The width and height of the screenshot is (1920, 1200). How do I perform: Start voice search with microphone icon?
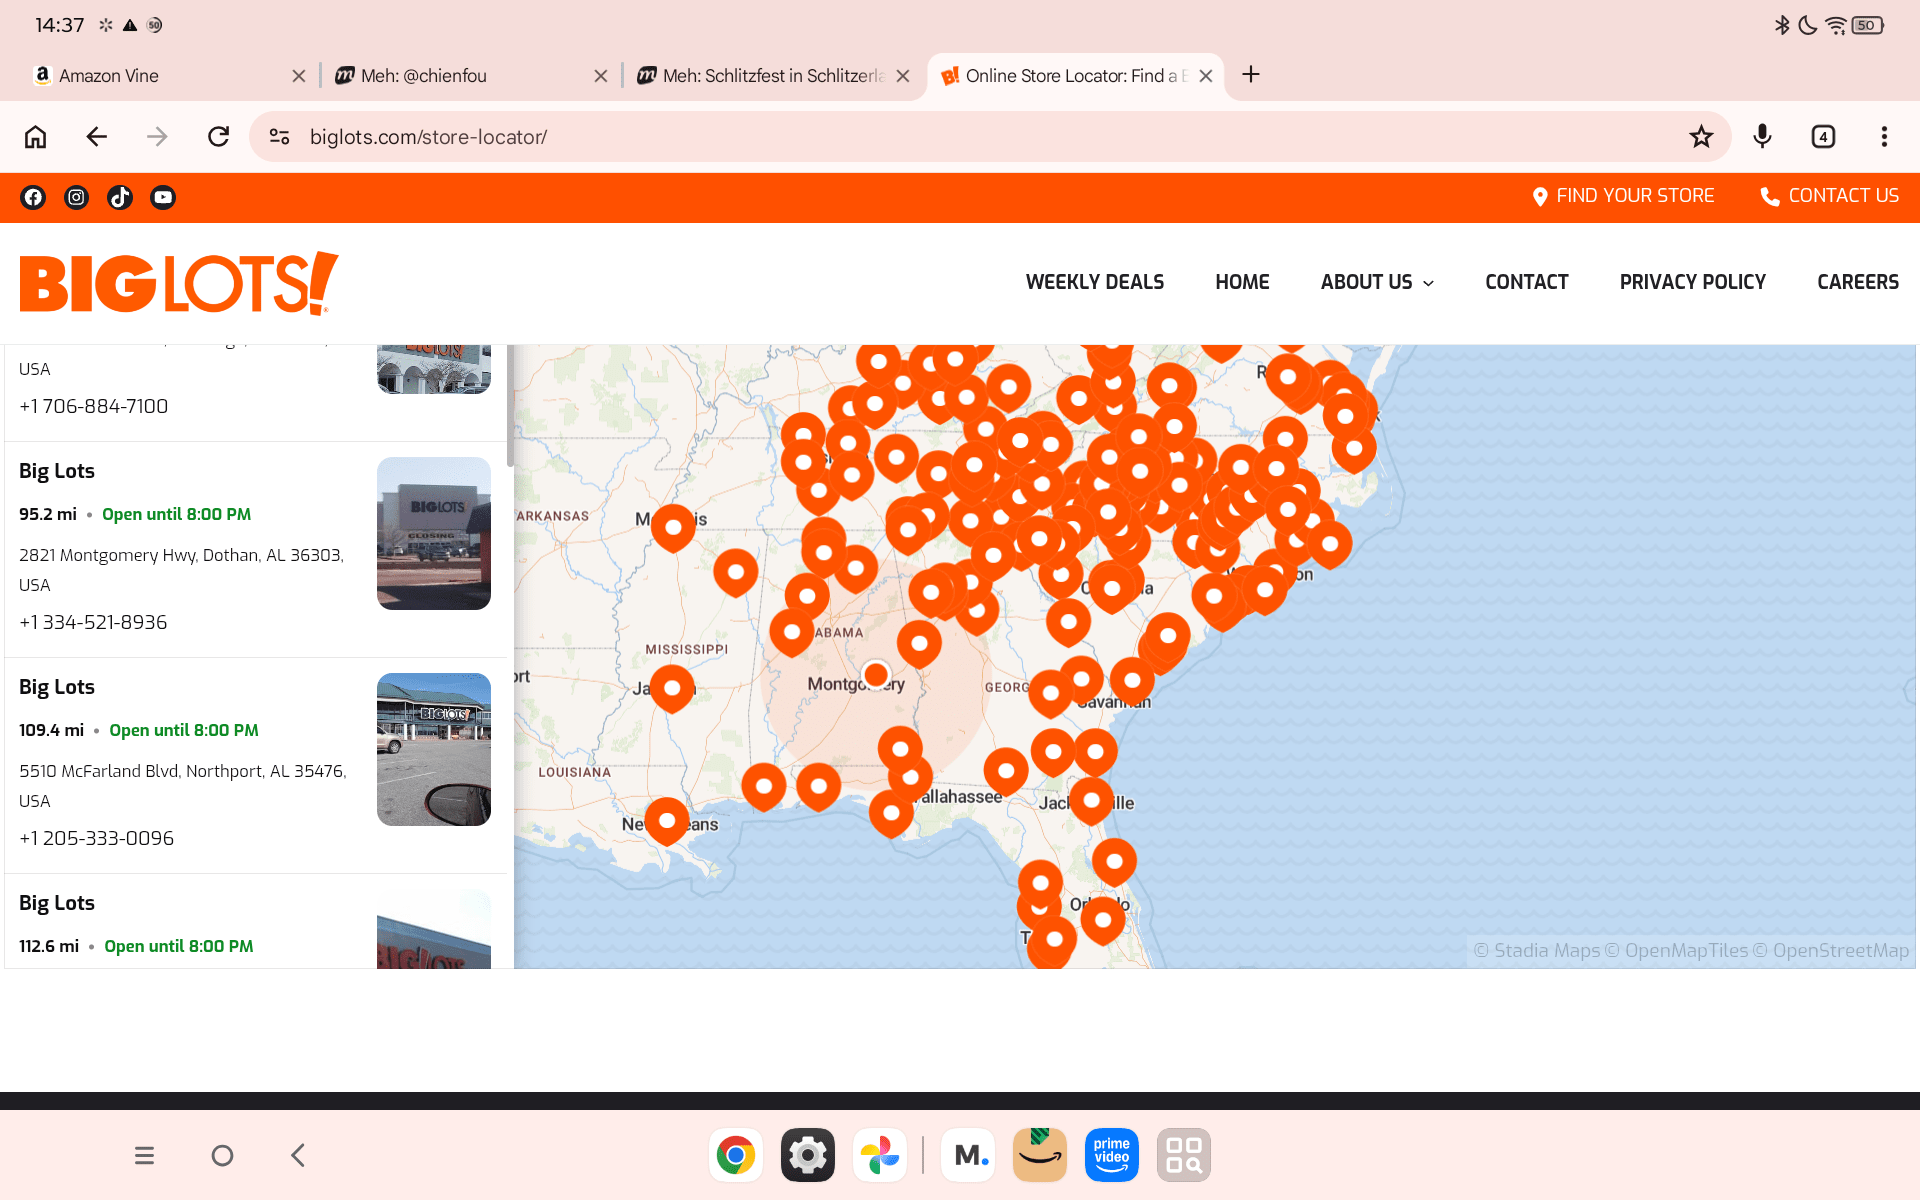1762,137
